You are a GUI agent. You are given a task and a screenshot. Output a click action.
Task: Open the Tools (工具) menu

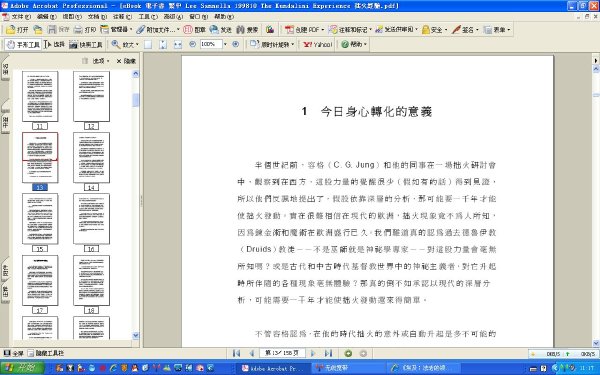tap(147, 17)
